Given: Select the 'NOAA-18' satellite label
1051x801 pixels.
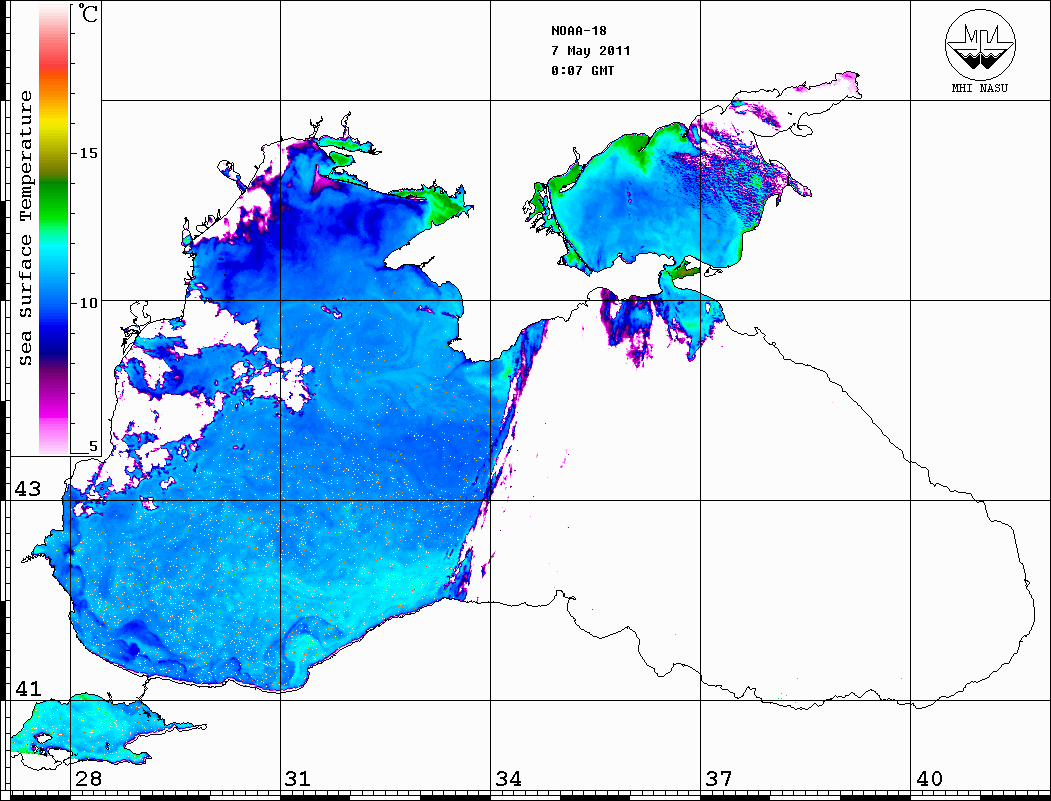Looking at the screenshot, I should coord(579,31).
